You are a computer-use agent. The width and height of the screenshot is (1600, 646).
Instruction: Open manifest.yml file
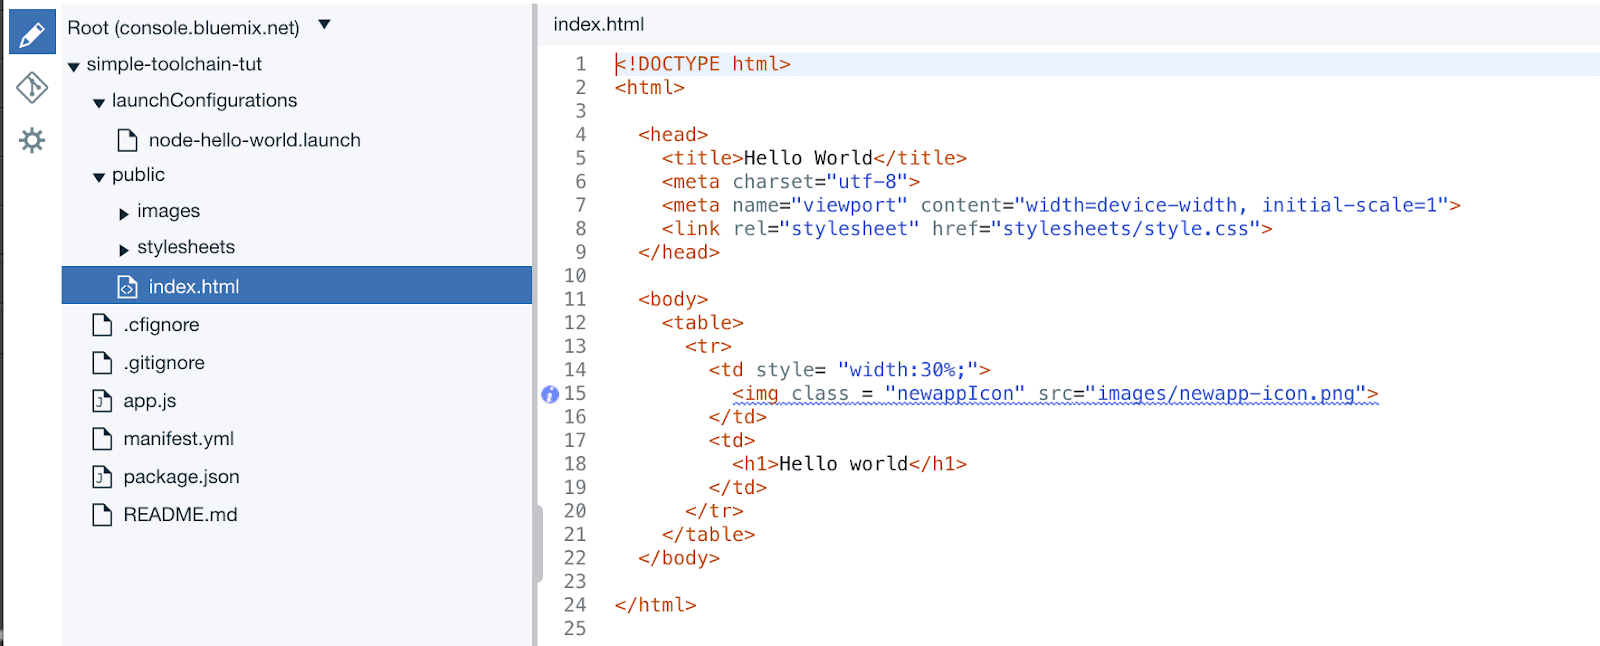click(179, 439)
